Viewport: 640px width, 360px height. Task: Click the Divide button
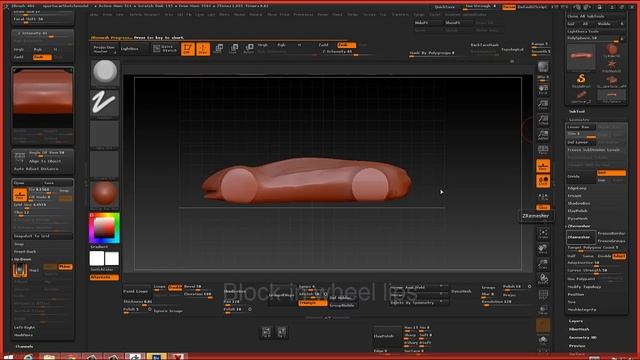pyautogui.click(x=581, y=176)
